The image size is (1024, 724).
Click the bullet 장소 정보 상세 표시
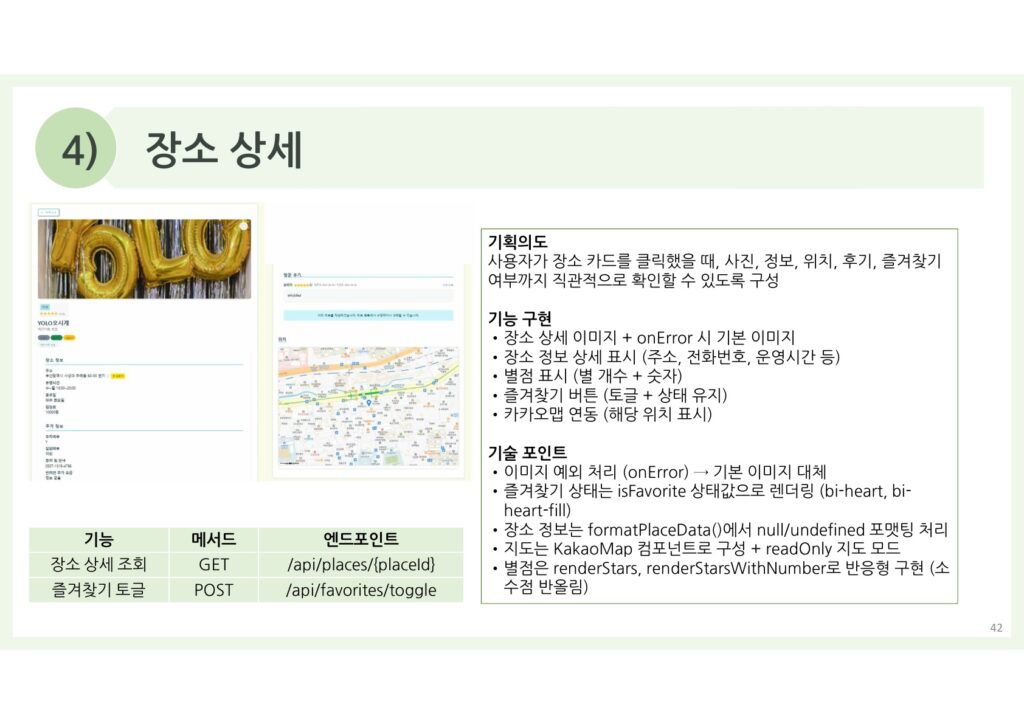[671, 356]
